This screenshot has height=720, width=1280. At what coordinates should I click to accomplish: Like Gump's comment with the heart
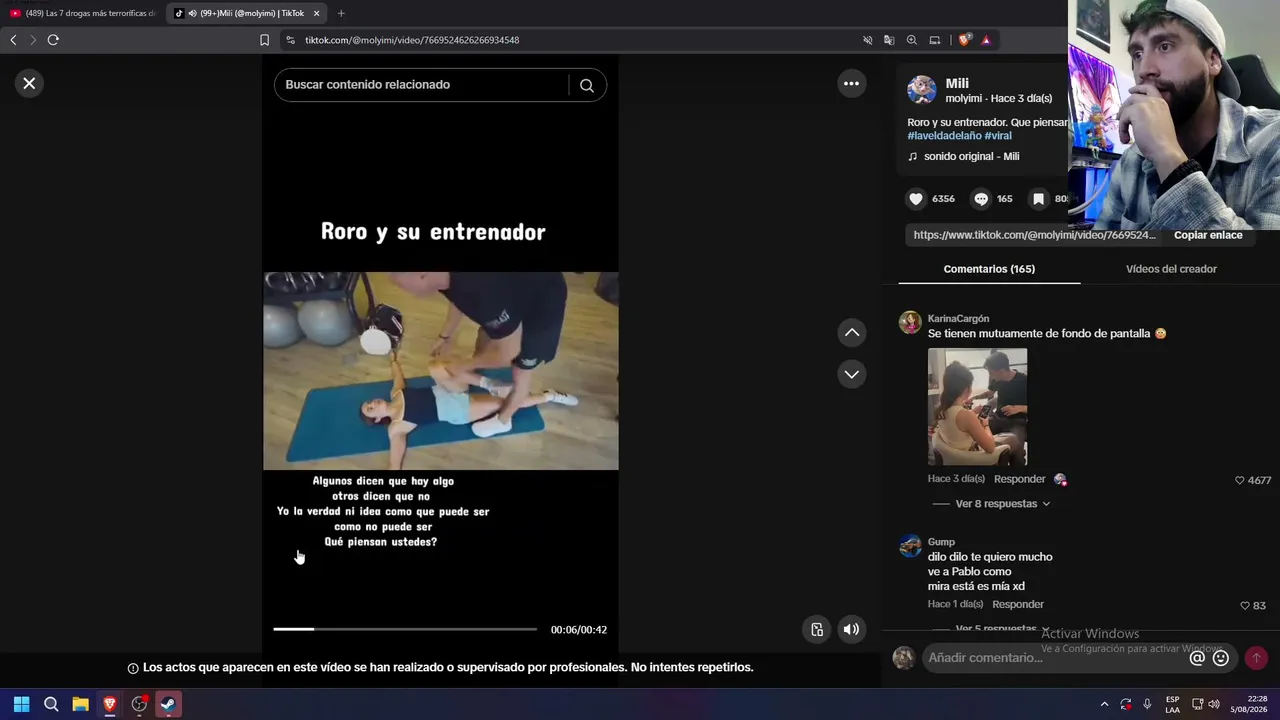tap(1245, 605)
